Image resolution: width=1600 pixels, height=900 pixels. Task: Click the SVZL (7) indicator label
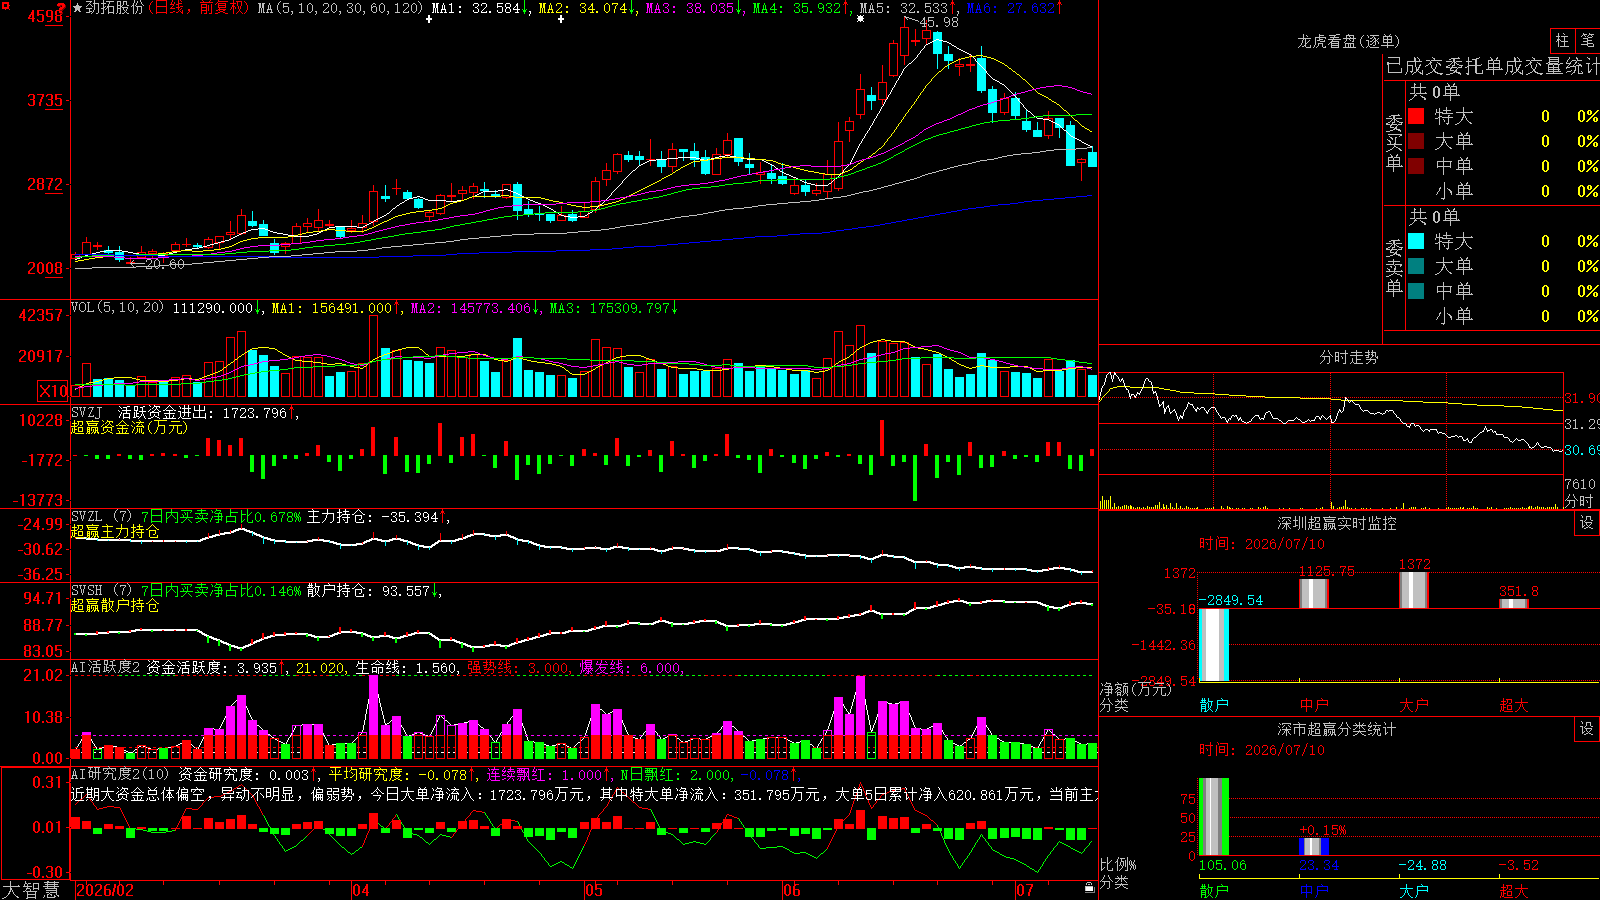102,517
